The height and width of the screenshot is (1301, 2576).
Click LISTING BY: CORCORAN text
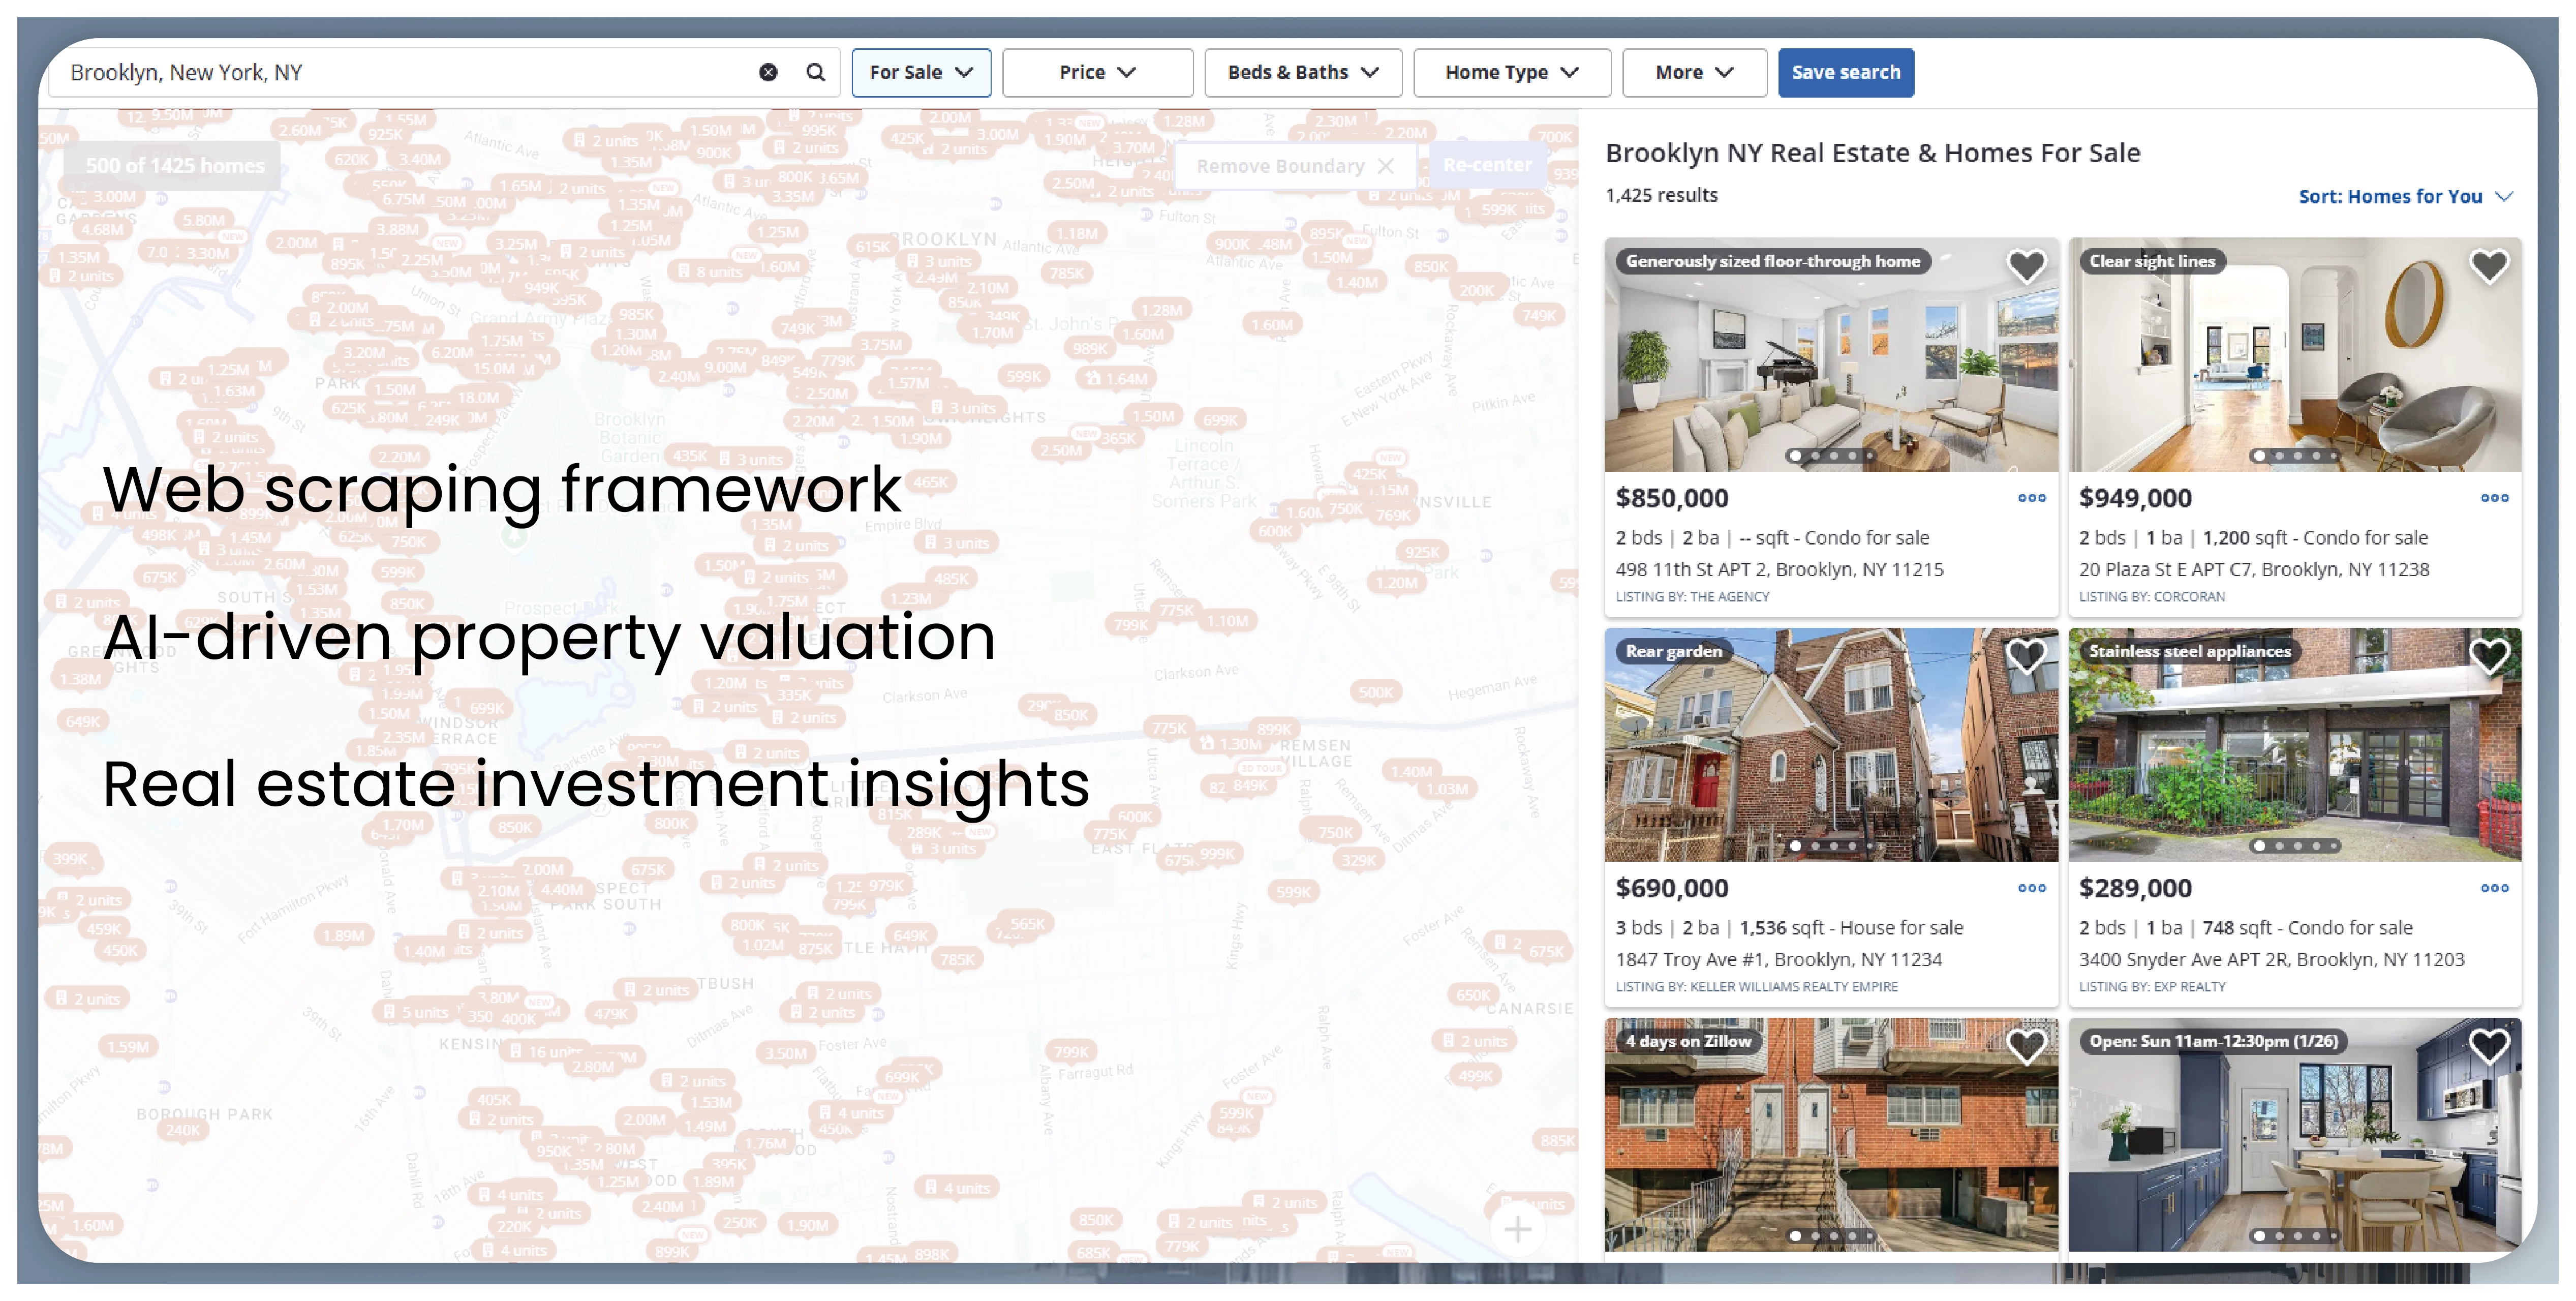click(2151, 597)
